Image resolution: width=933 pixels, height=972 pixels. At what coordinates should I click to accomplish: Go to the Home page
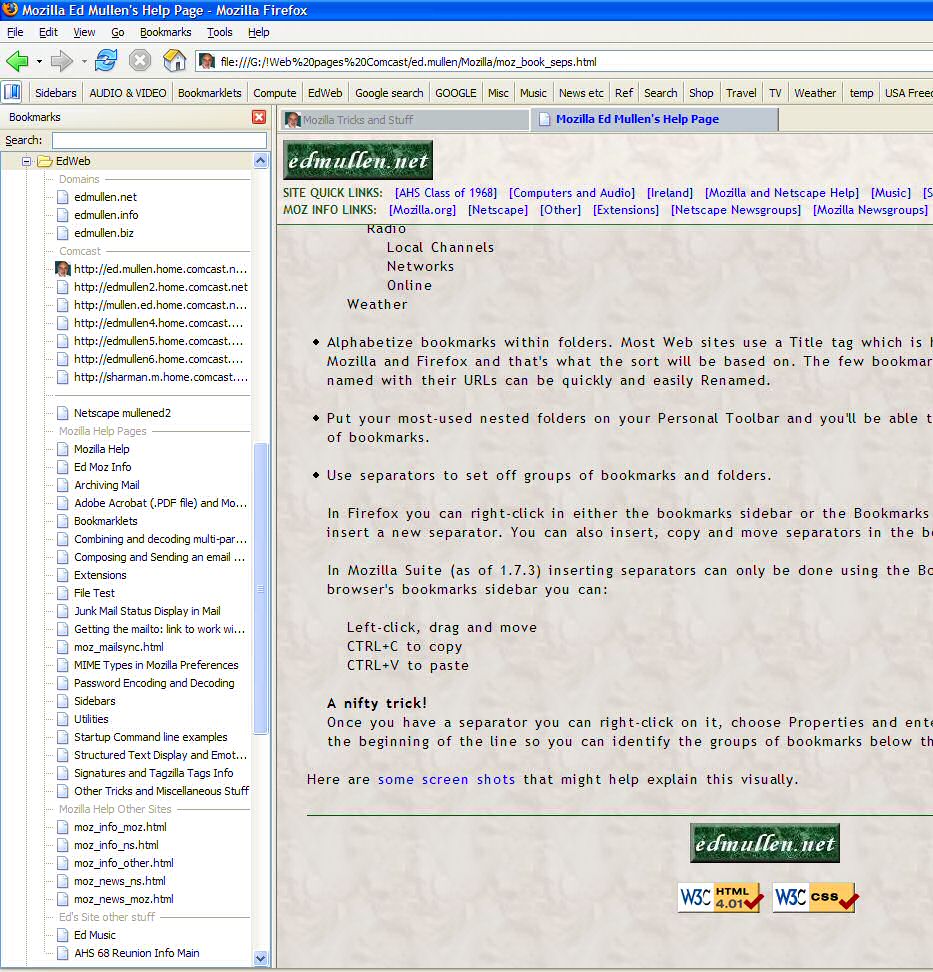tap(174, 61)
